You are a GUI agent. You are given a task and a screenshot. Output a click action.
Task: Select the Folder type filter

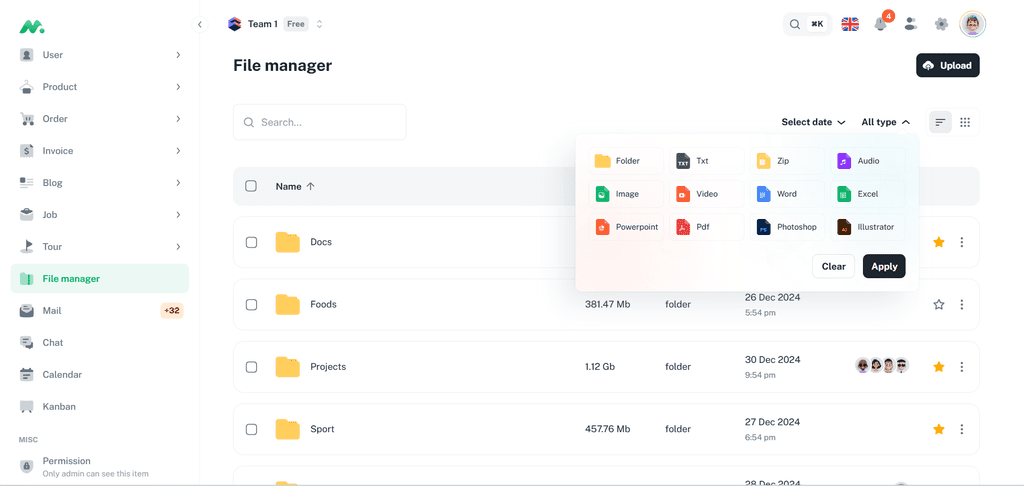(626, 161)
